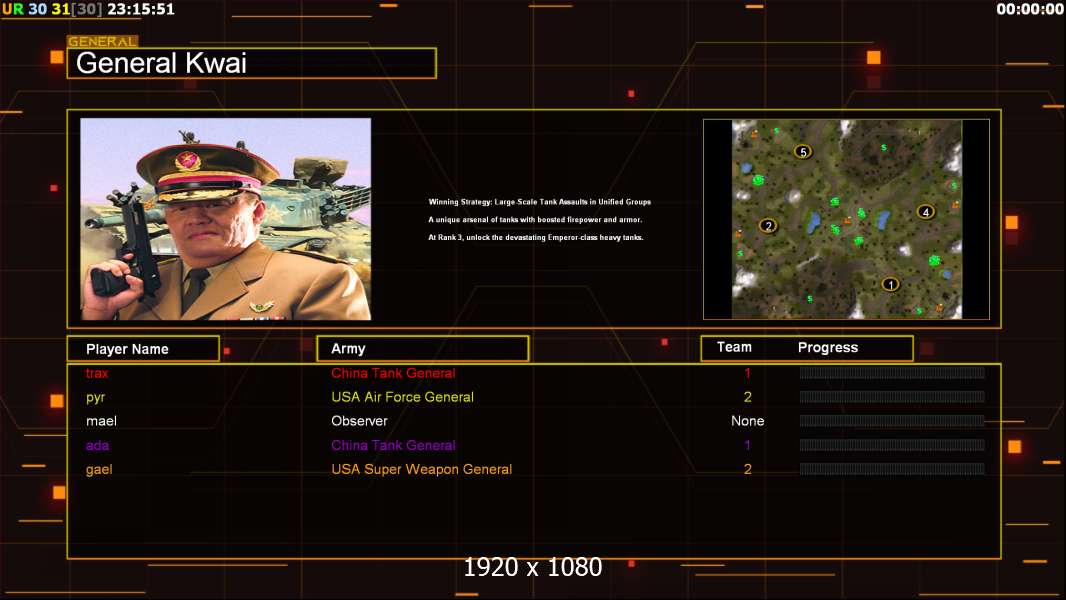Image resolution: width=1066 pixels, height=600 pixels.
Task: Click the Progress column header label
Action: coord(827,347)
